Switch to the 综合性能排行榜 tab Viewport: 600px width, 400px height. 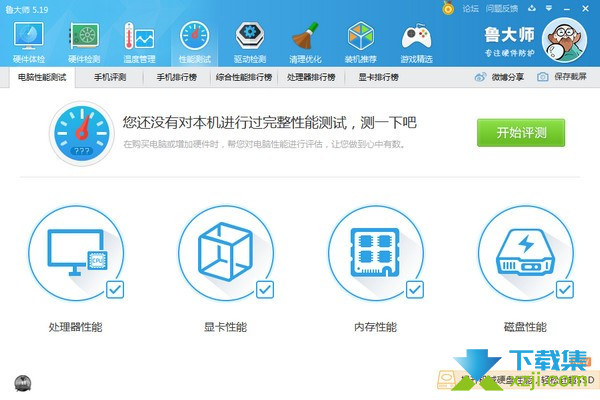tap(244, 77)
